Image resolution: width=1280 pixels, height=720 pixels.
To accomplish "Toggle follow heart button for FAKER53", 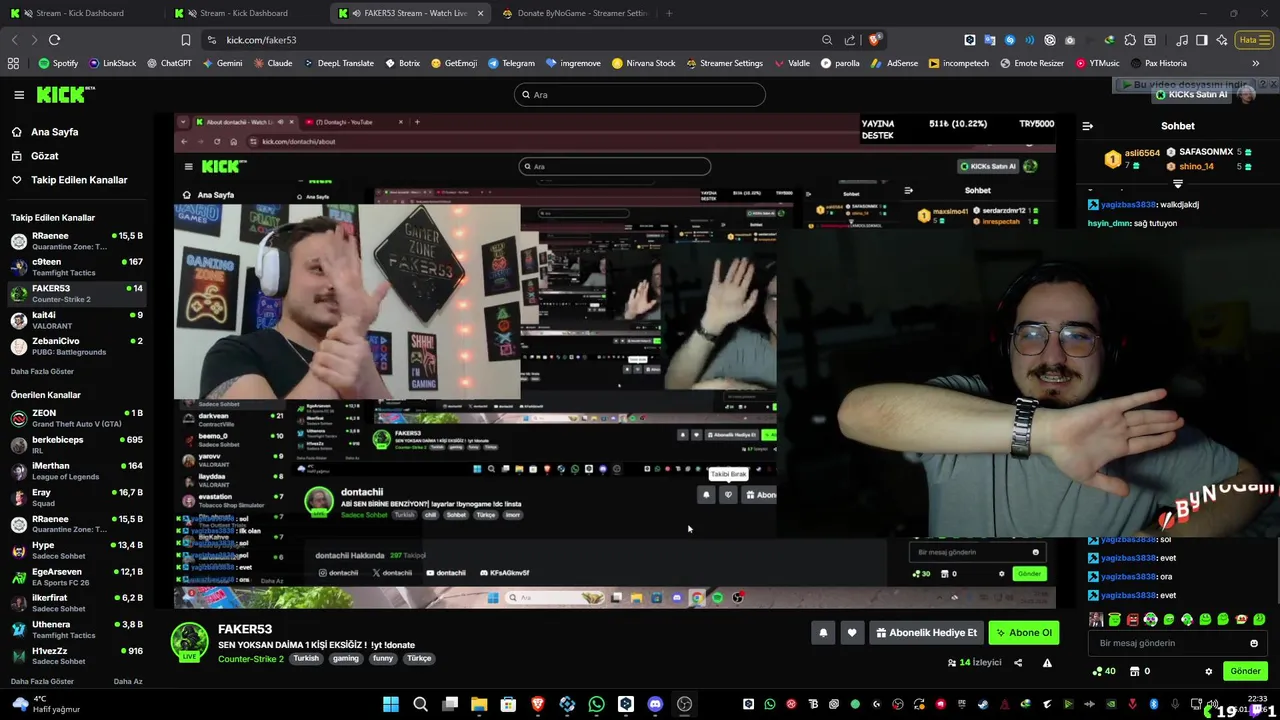I will (852, 633).
